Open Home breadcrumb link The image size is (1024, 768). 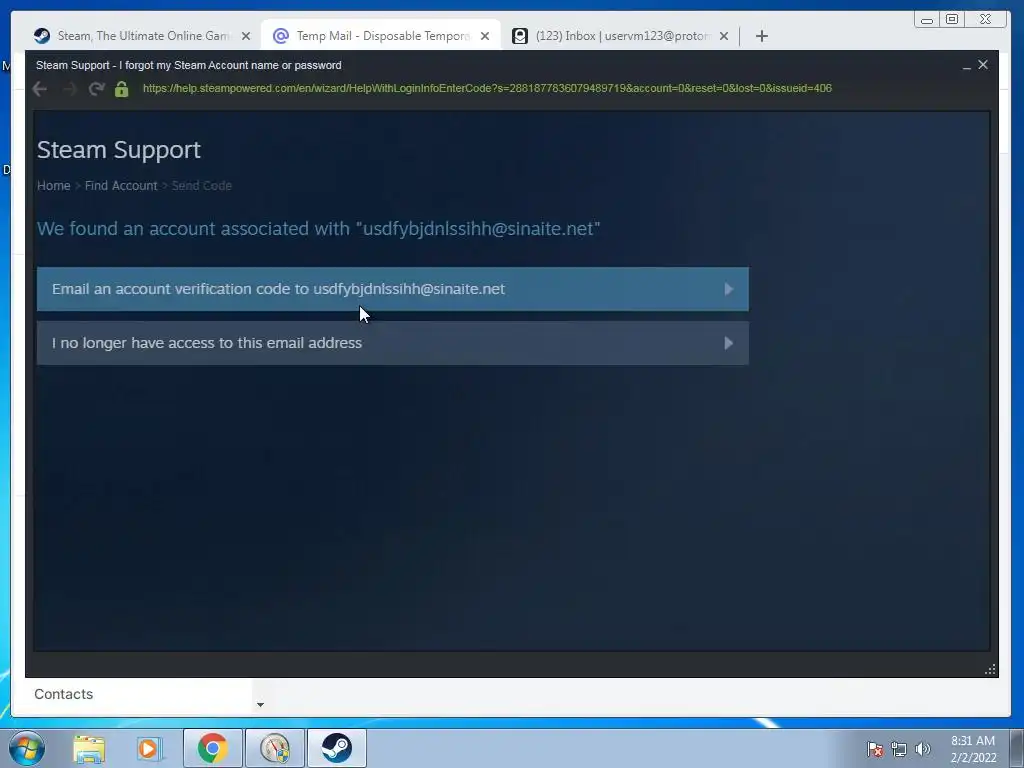(x=54, y=185)
